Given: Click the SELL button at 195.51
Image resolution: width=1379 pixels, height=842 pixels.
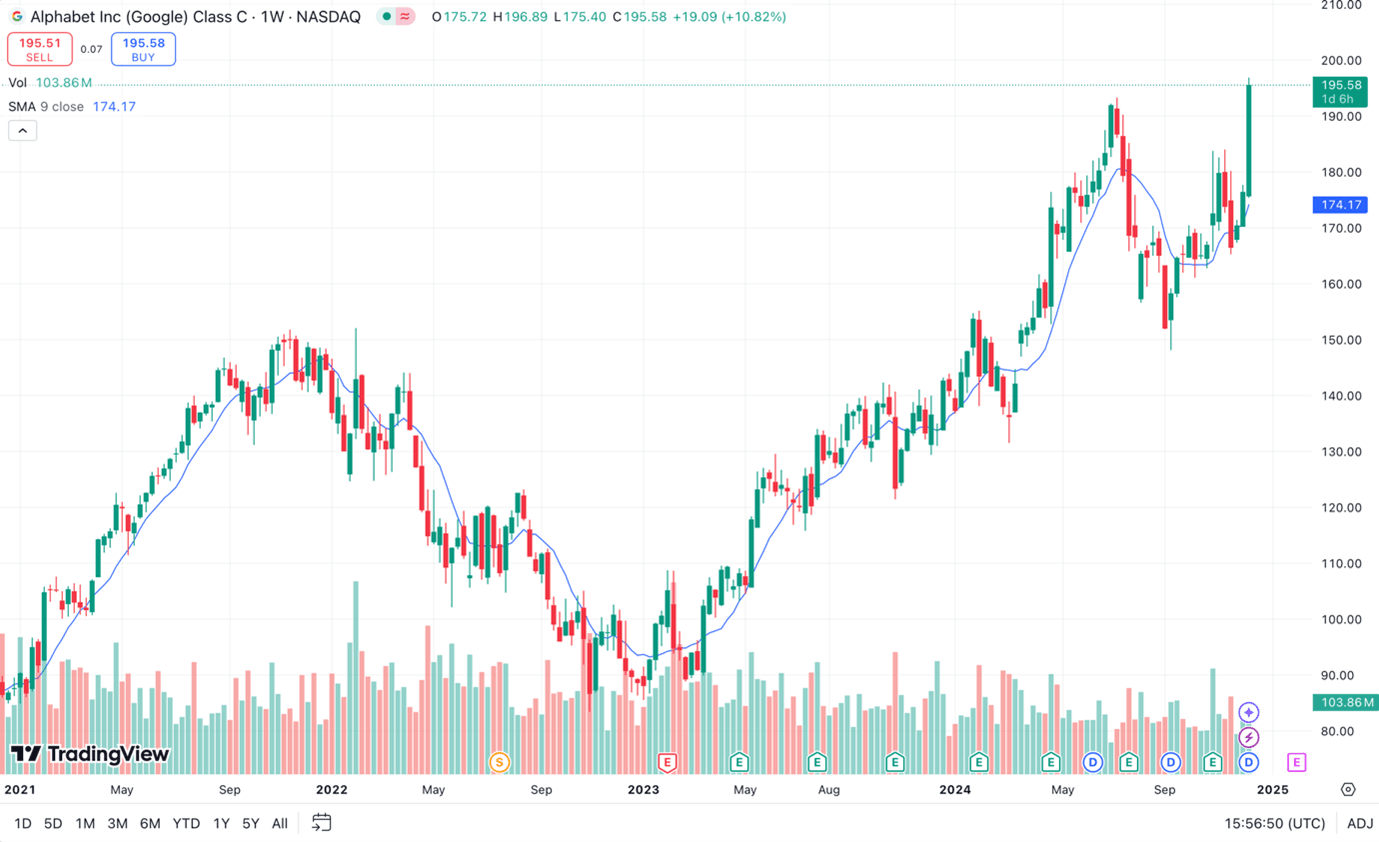Looking at the screenshot, I should (40, 49).
